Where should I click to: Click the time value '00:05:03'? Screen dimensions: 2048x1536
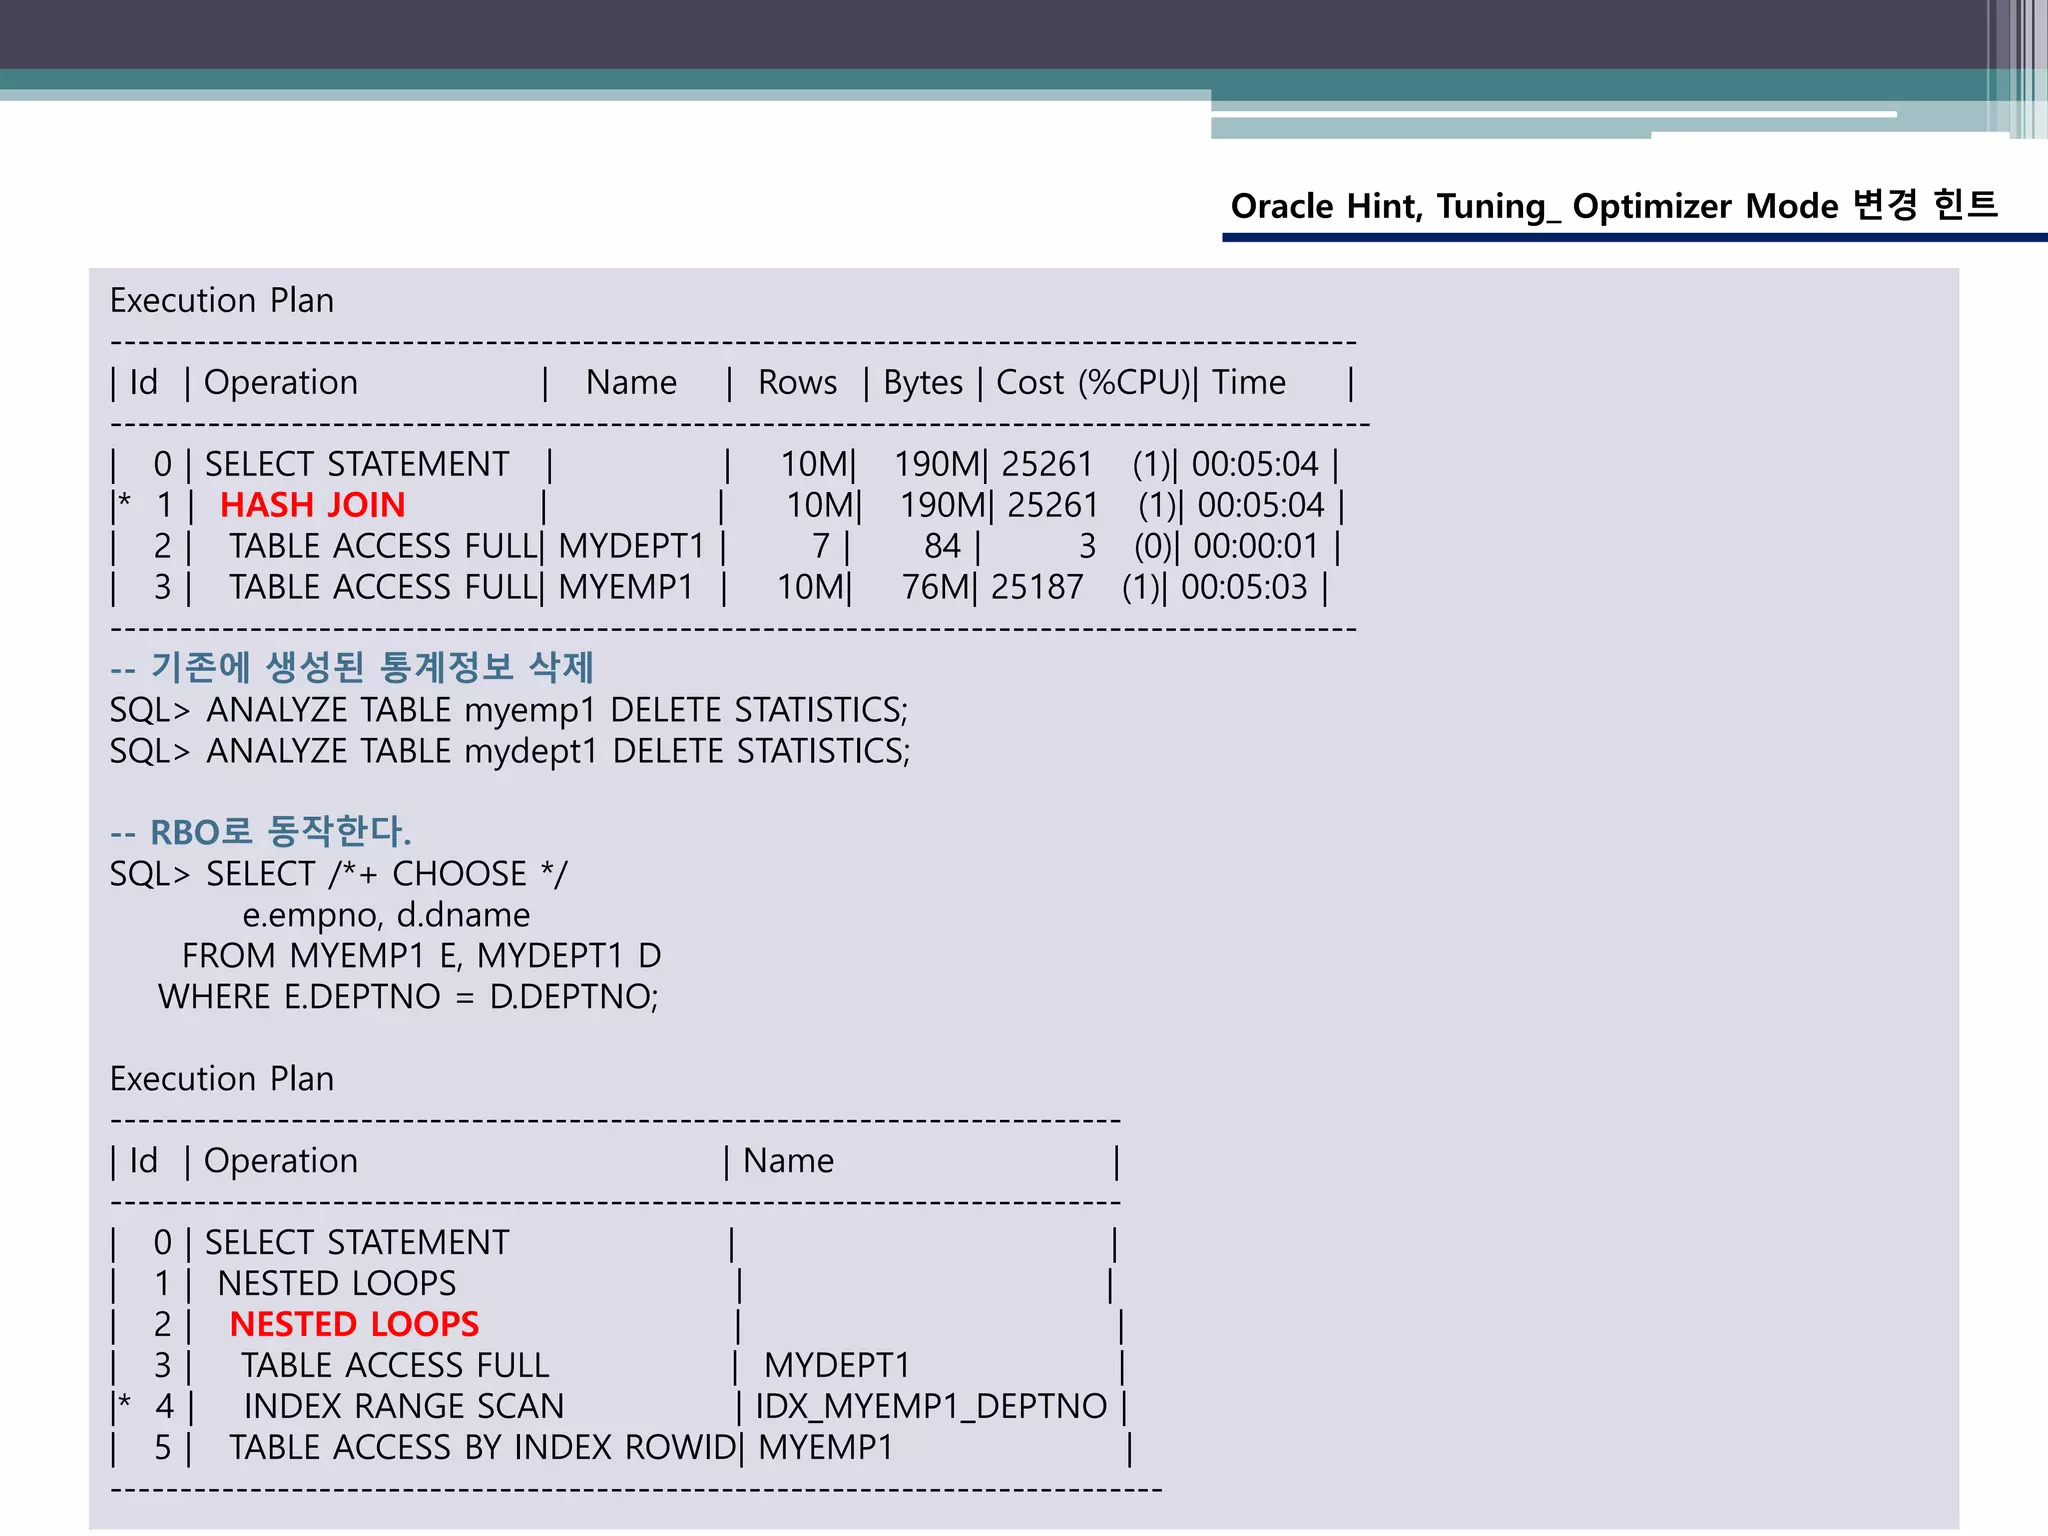tap(1244, 587)
